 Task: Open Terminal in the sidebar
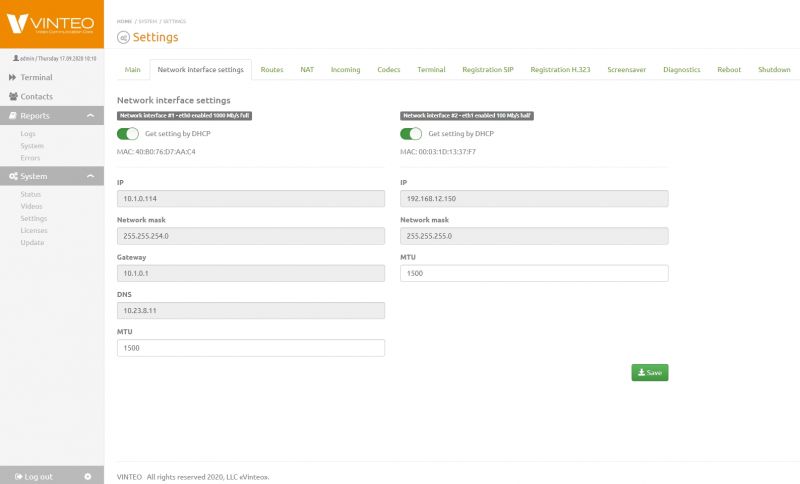click(36, 78)
